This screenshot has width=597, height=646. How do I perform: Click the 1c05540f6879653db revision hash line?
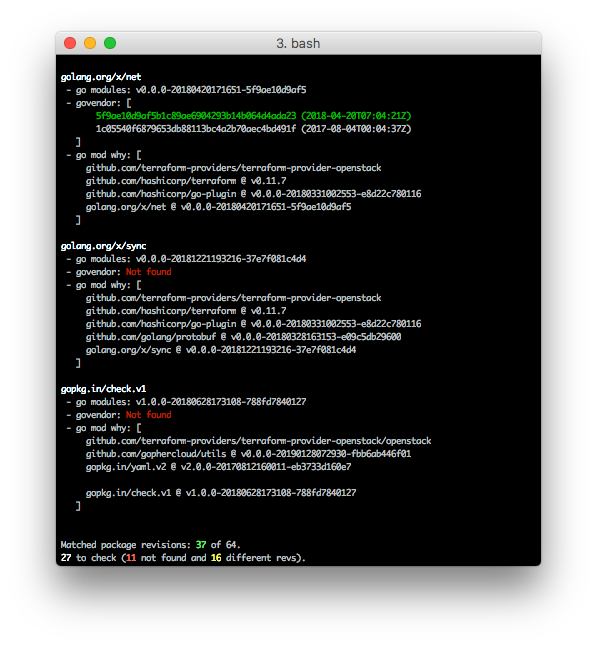(x=253, y=129)
